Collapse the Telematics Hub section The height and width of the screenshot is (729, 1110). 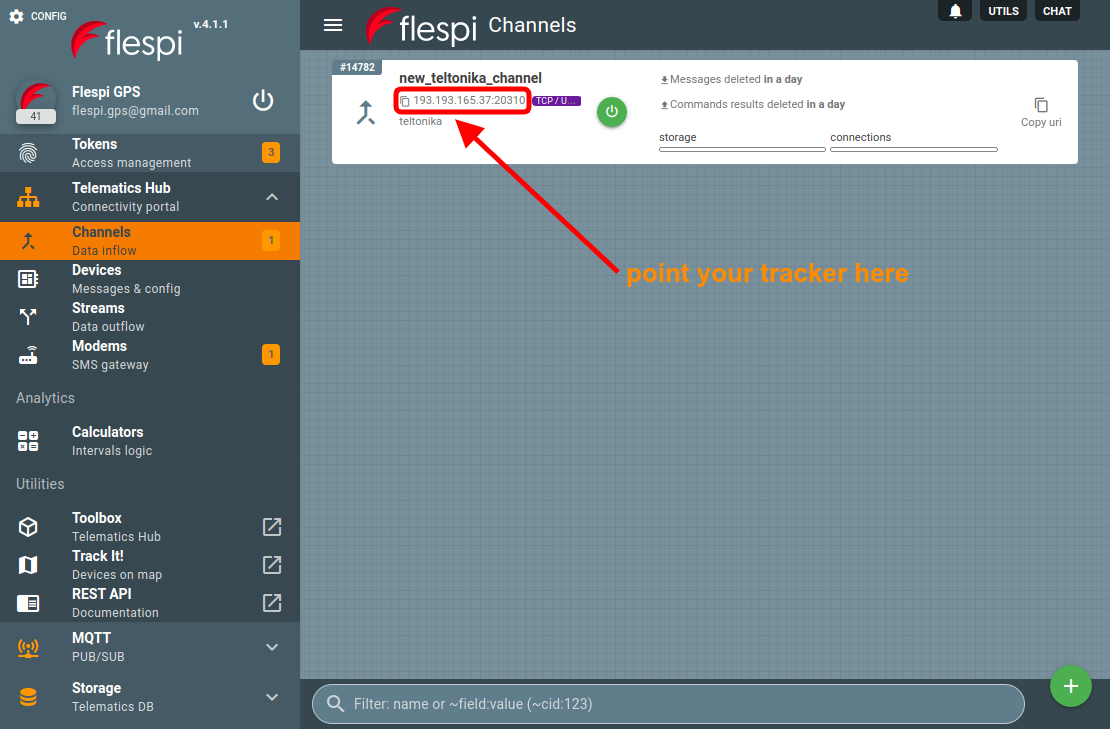[272, 197]
